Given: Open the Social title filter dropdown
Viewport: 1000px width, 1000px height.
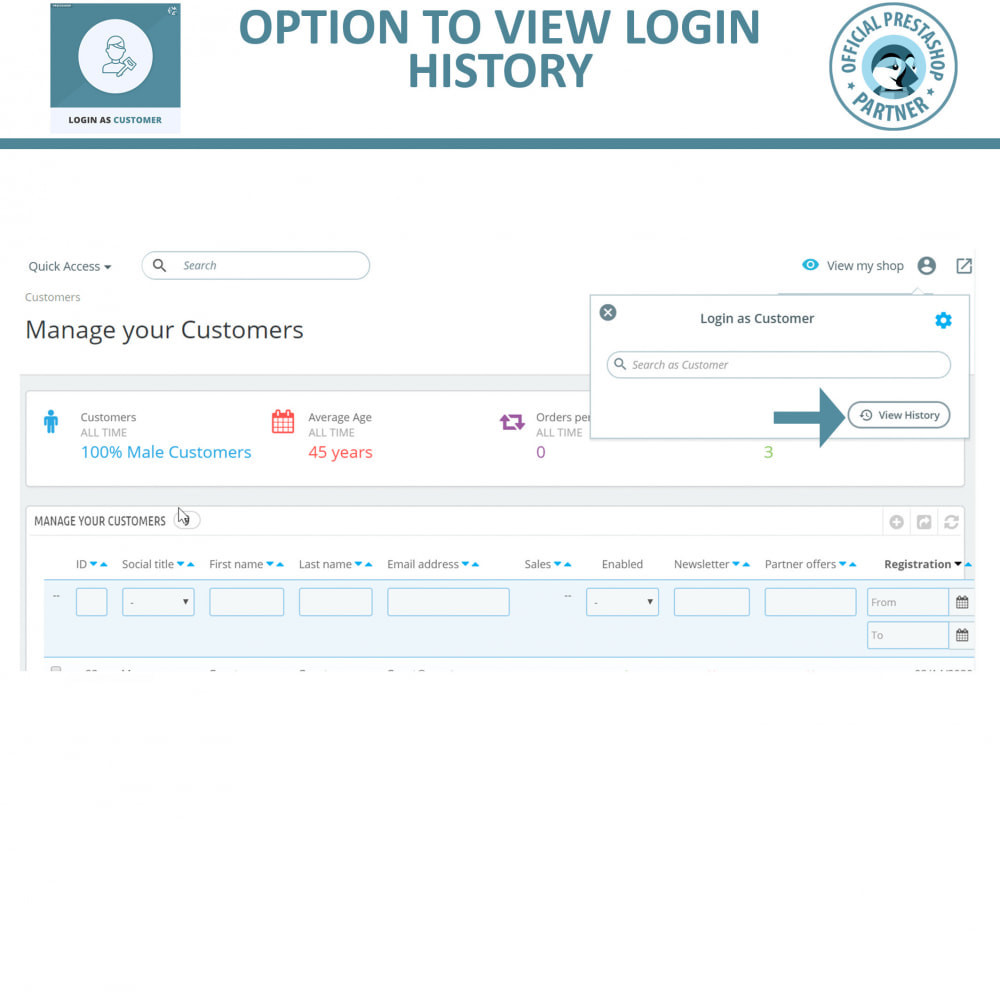Looking at the screenshot, I should tap(158, 601).
